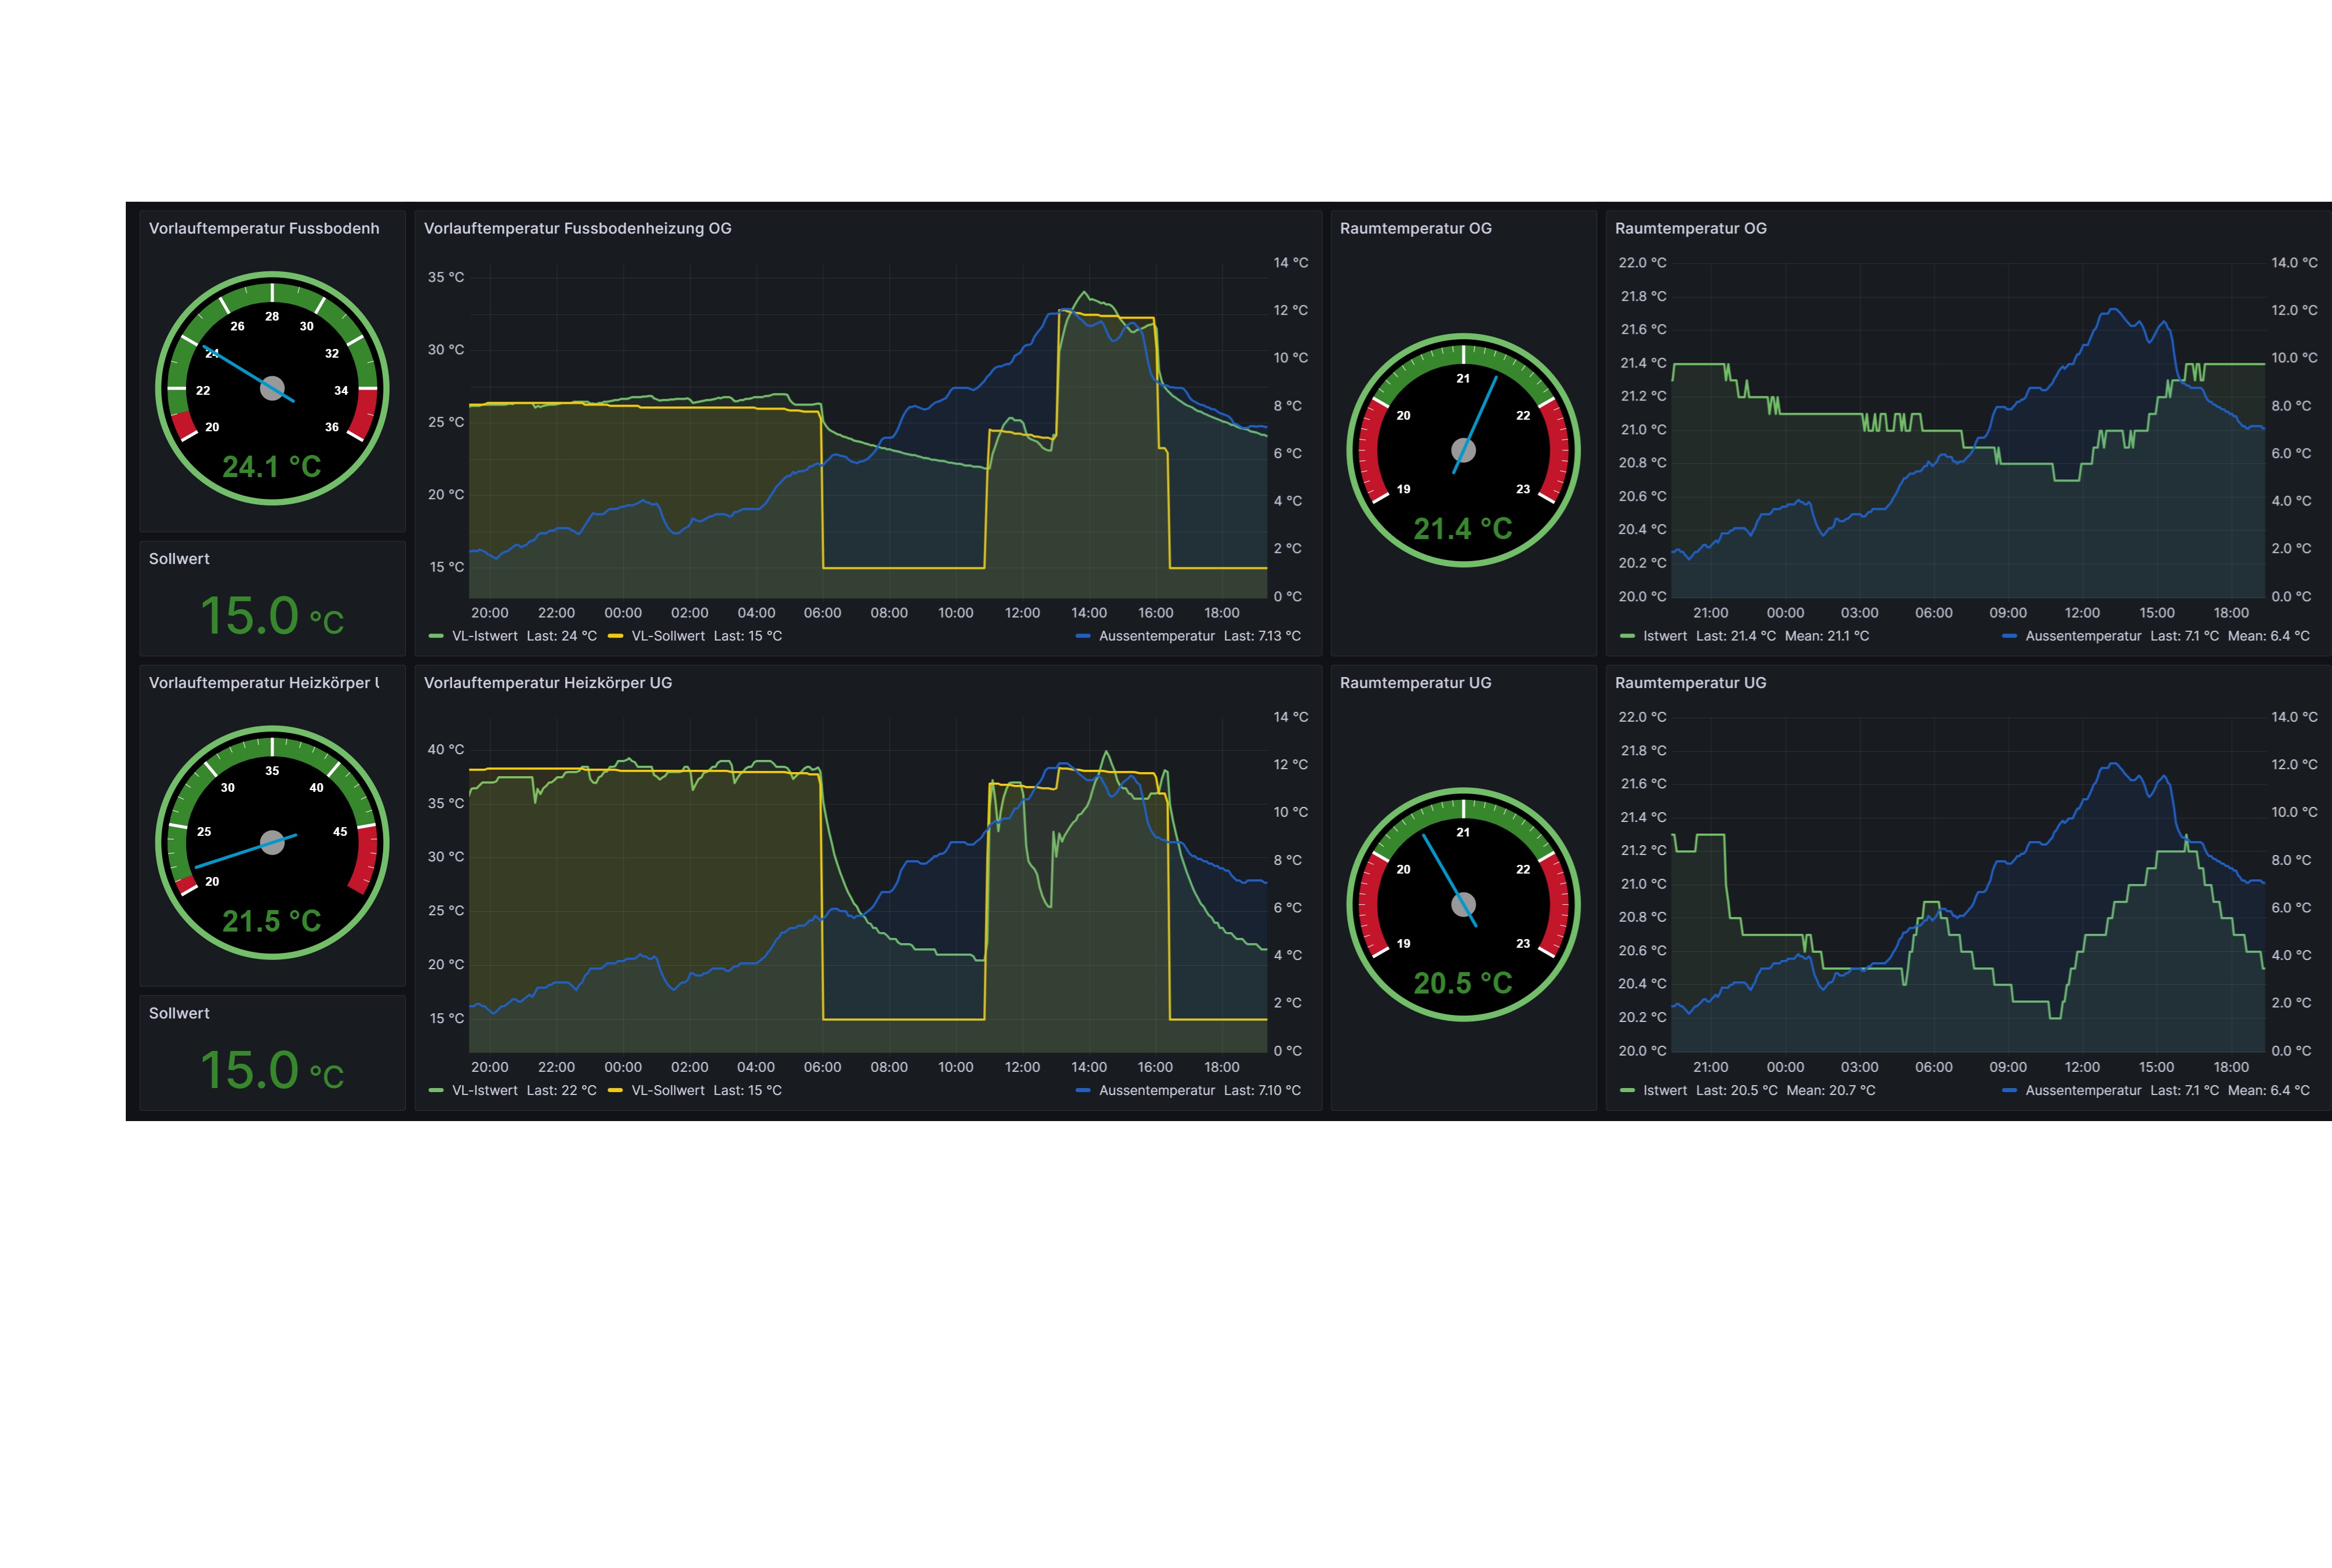
Task: Click the 14:00 time label in the Heizkörper UG chart
Action: pyautogui.click(x=1088, y=1067)
